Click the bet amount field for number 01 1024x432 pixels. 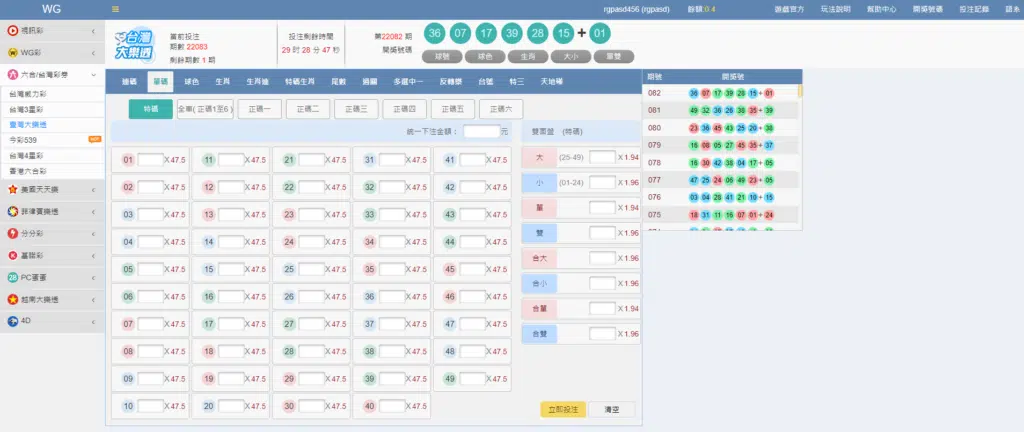[x=150, y=160]
